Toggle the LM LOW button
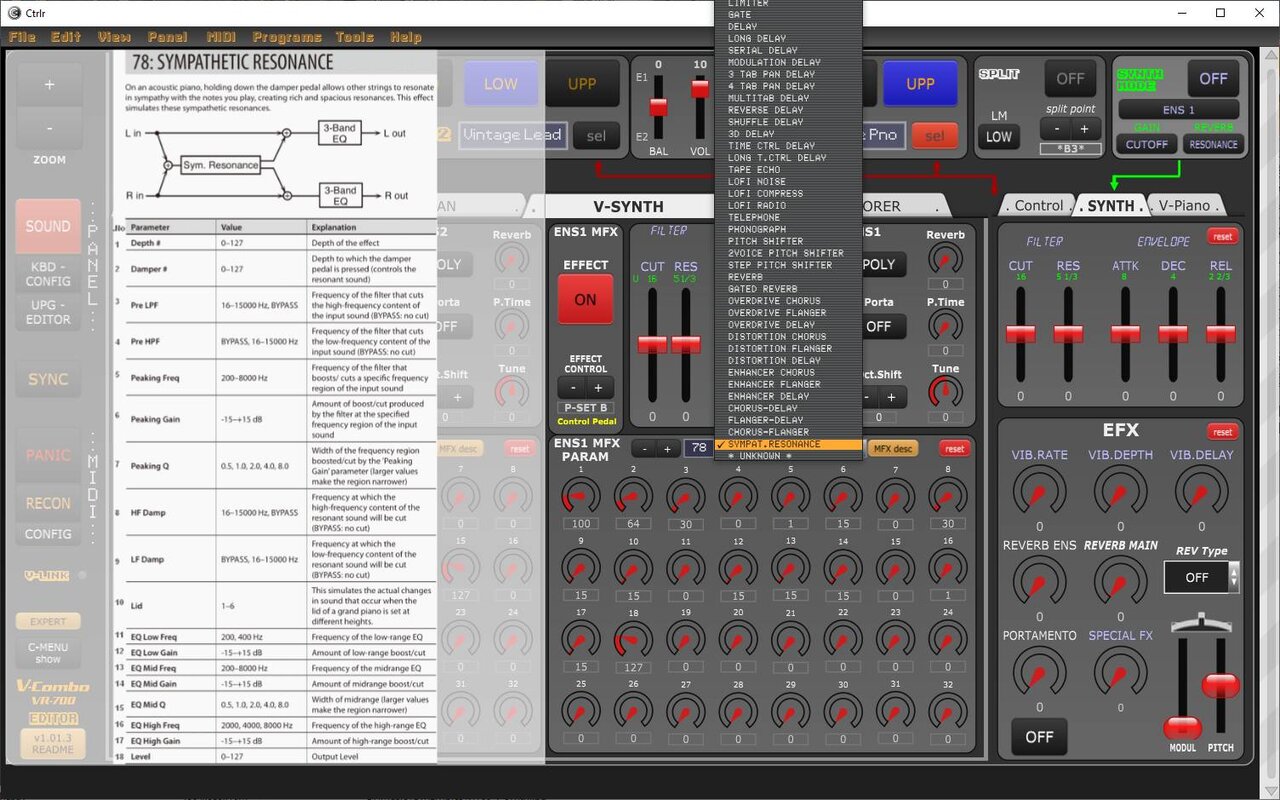The width and height of the screenshot is (1280, 800). tap(999, 138)
